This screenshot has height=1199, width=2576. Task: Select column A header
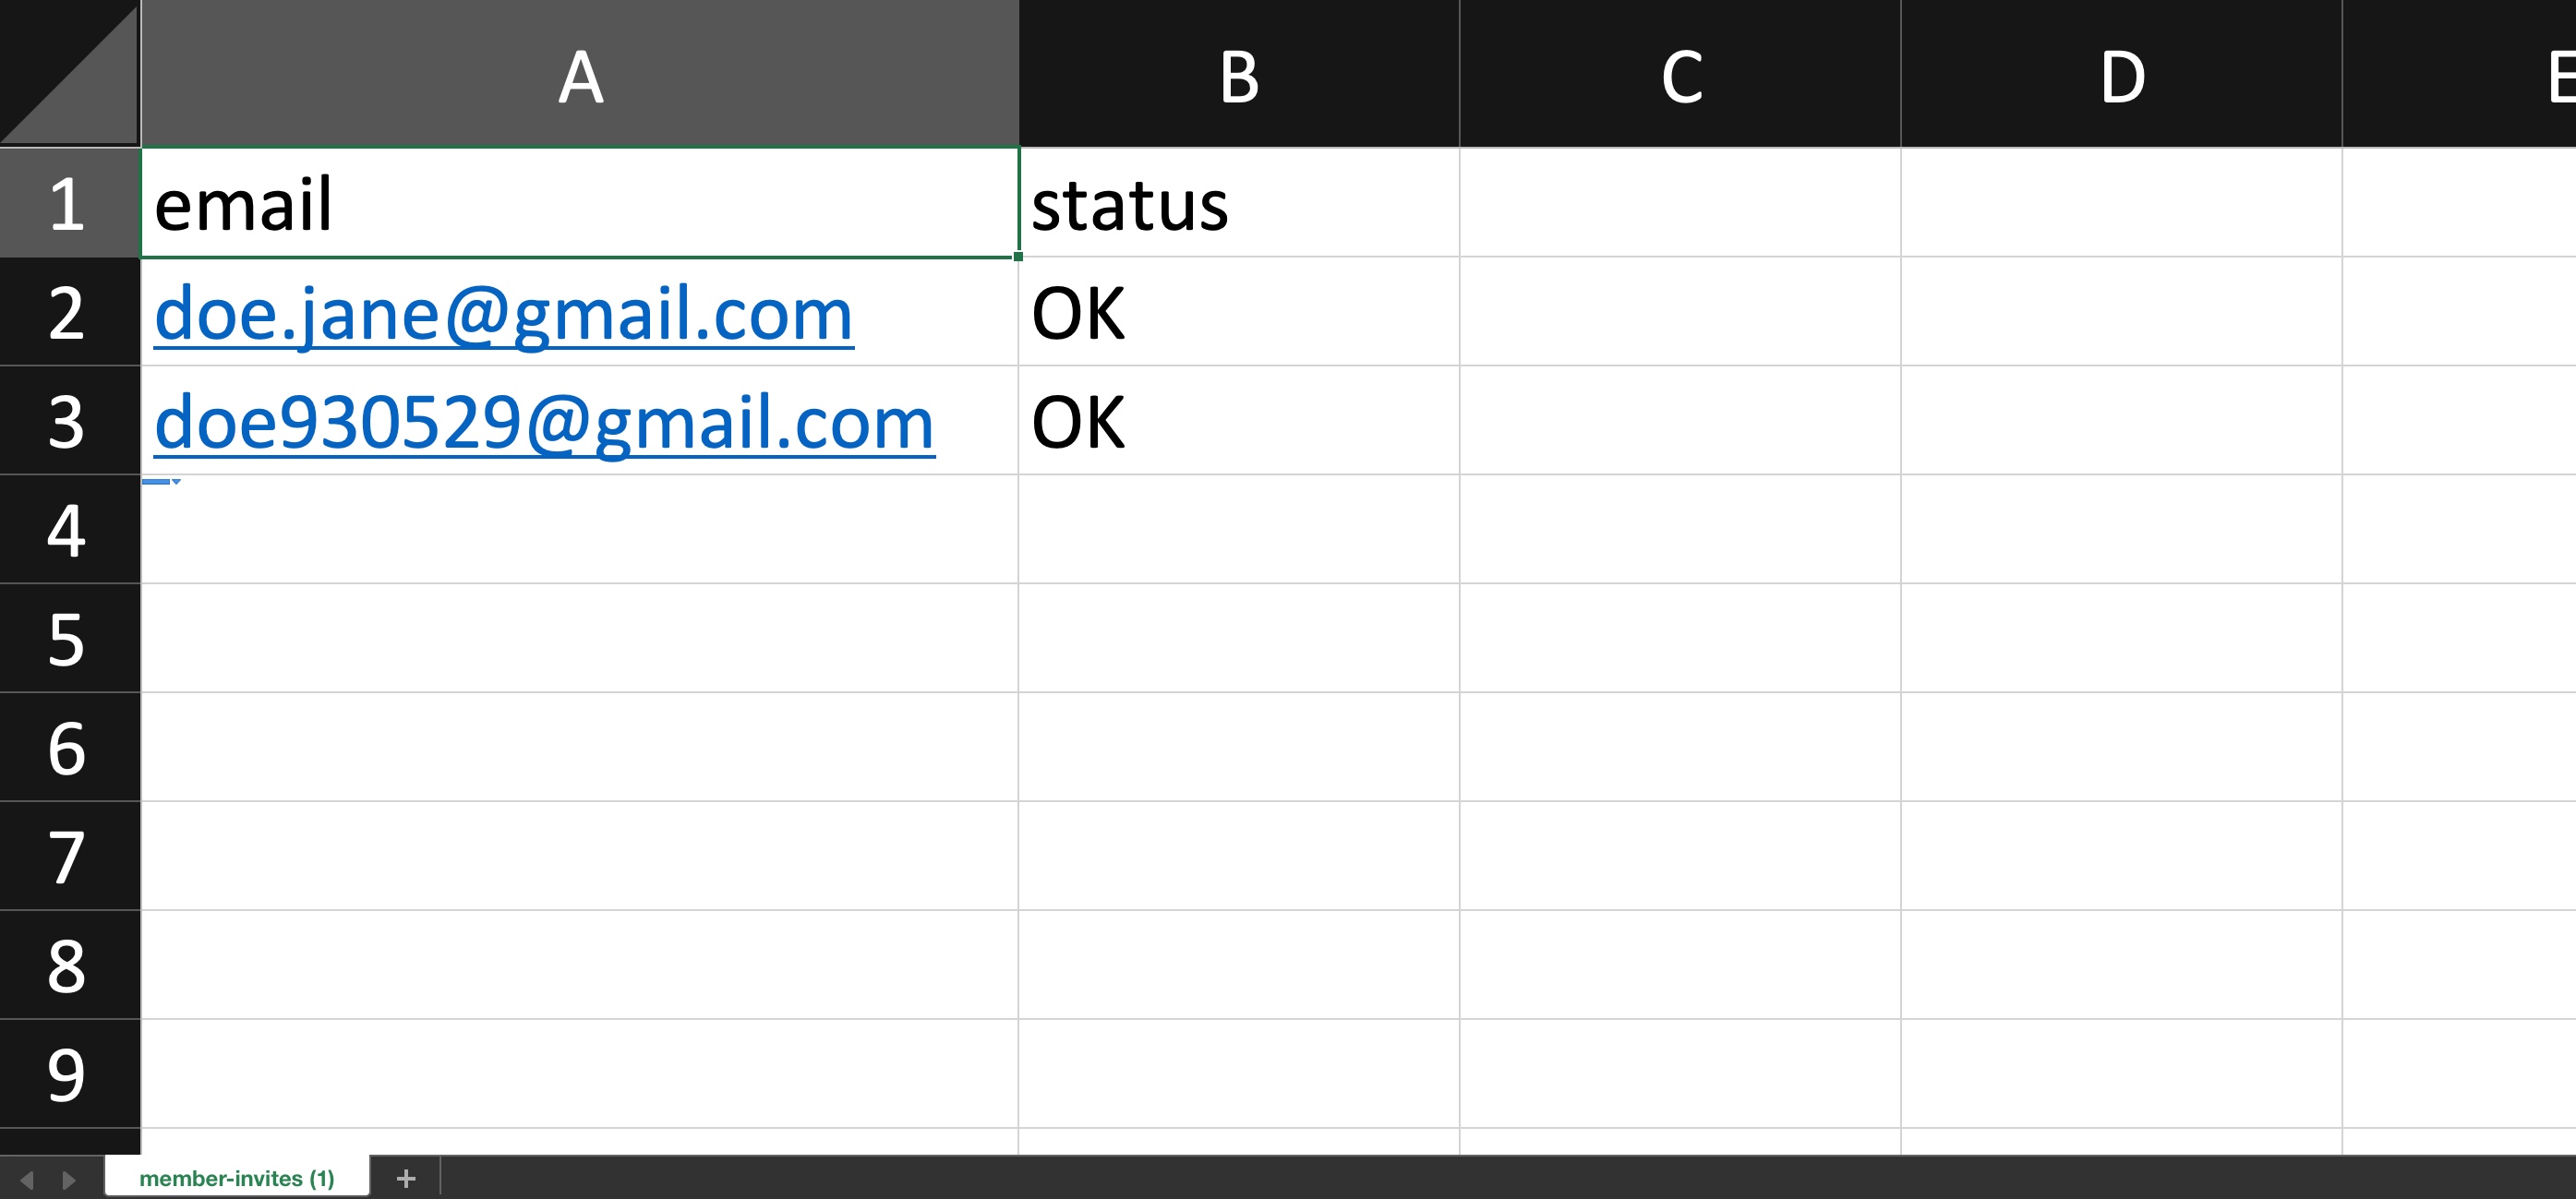580,74
